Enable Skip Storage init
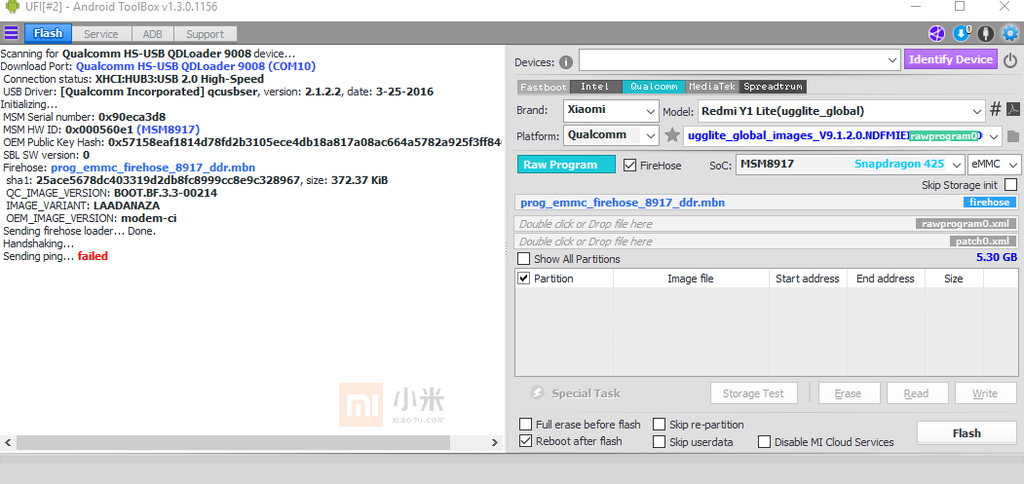The width and height of the screenshot is (1024, 484). [1010, 185]
